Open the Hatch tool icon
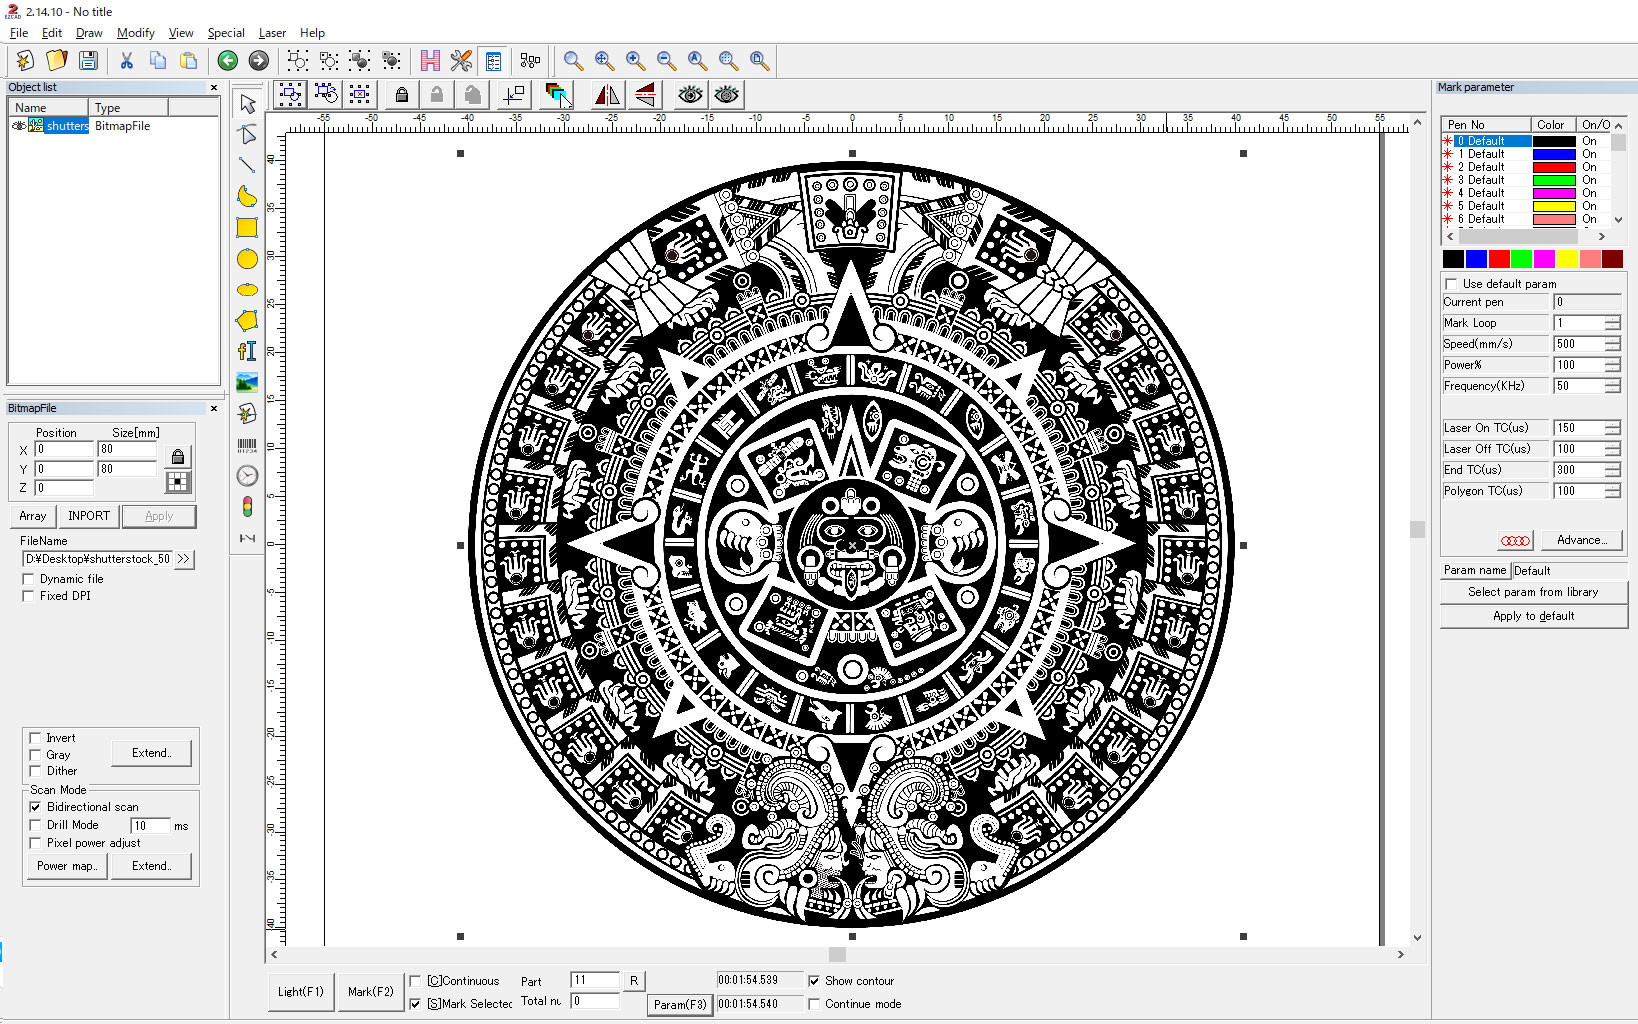This screenshot has width=1638, height=1024. pyautogui.click(x=430, y=60)
